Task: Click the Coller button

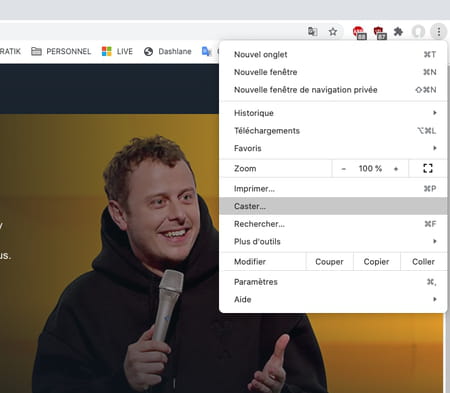Action: (423, 262)
